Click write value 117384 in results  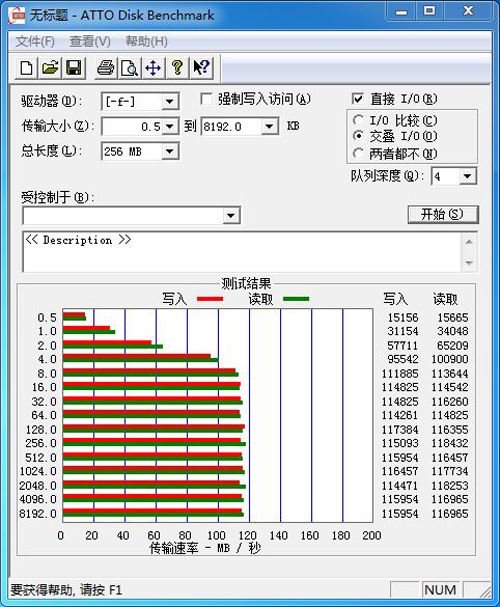pos(400,430)
